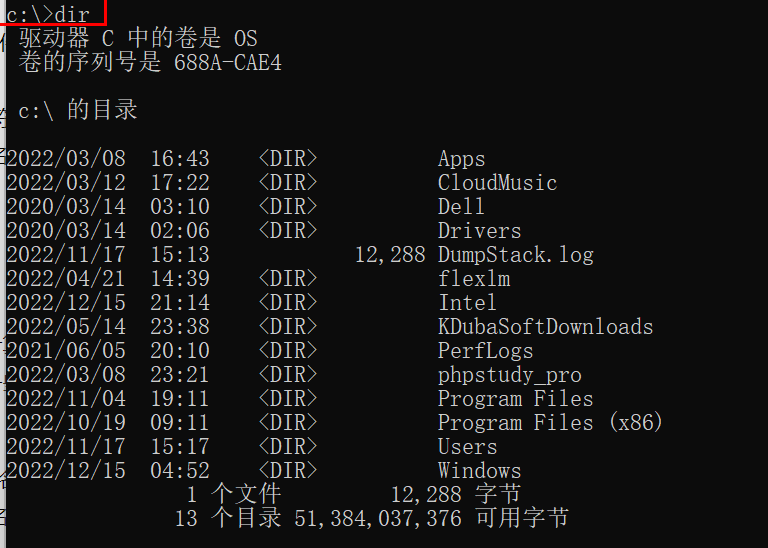
Task: Click the PerfLogs folder name
Action: [x=485, y=351]
